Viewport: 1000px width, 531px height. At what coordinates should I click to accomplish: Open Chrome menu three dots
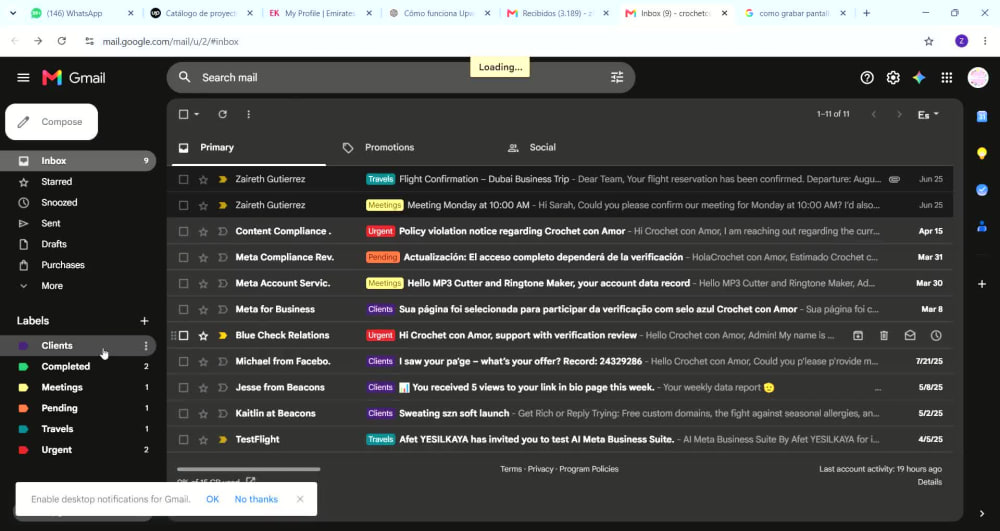[985, 41]
